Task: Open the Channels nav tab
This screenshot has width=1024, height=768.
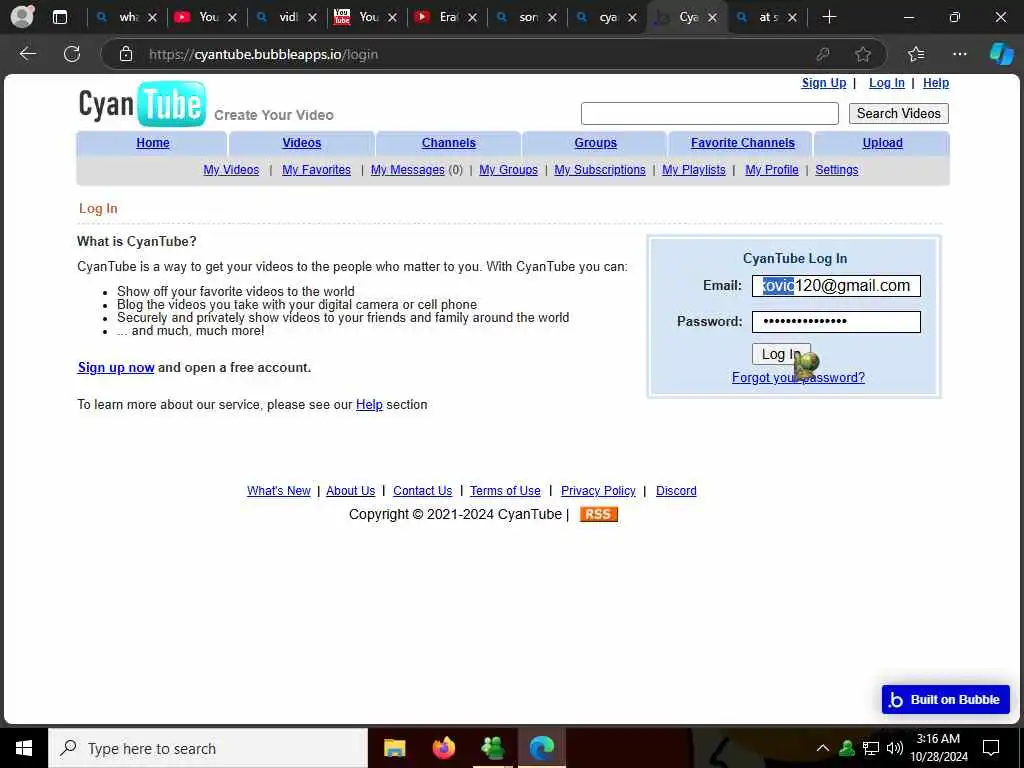Action: point(449,143)
